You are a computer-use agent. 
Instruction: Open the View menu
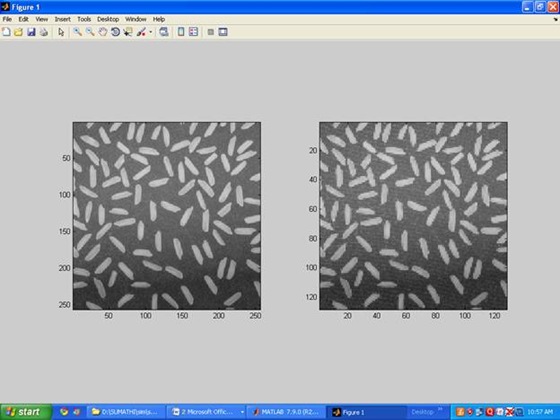[41, 19]
